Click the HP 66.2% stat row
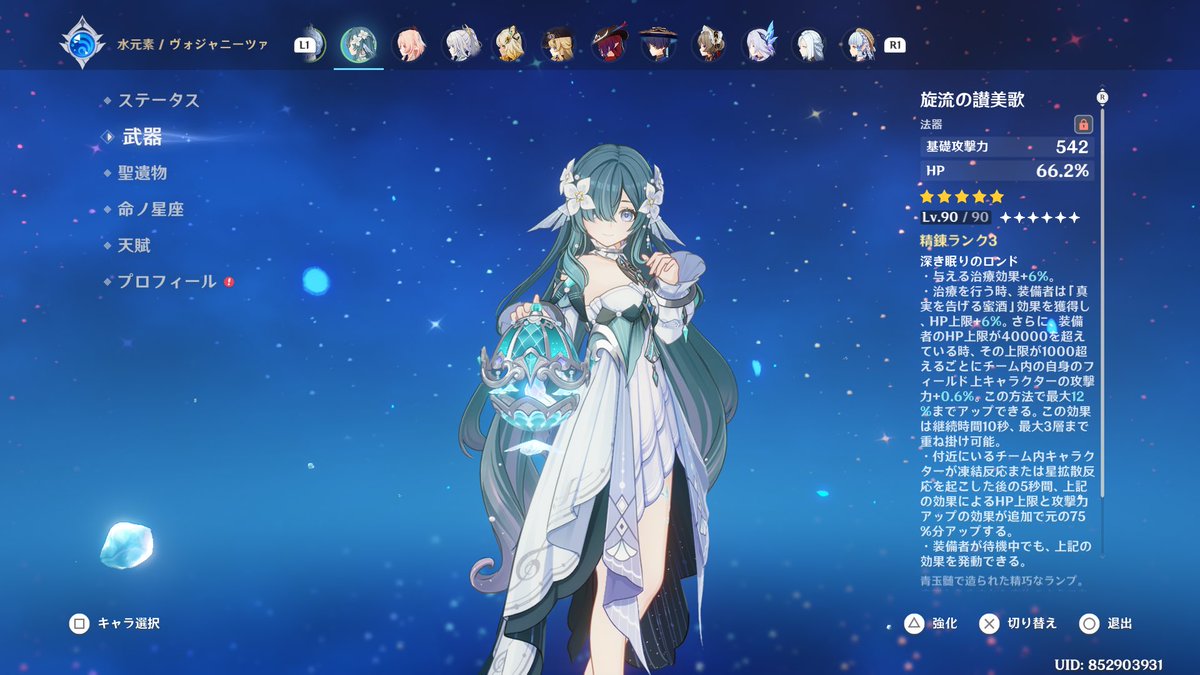The image size is (1200, 675). click(x=1006, y=171)
